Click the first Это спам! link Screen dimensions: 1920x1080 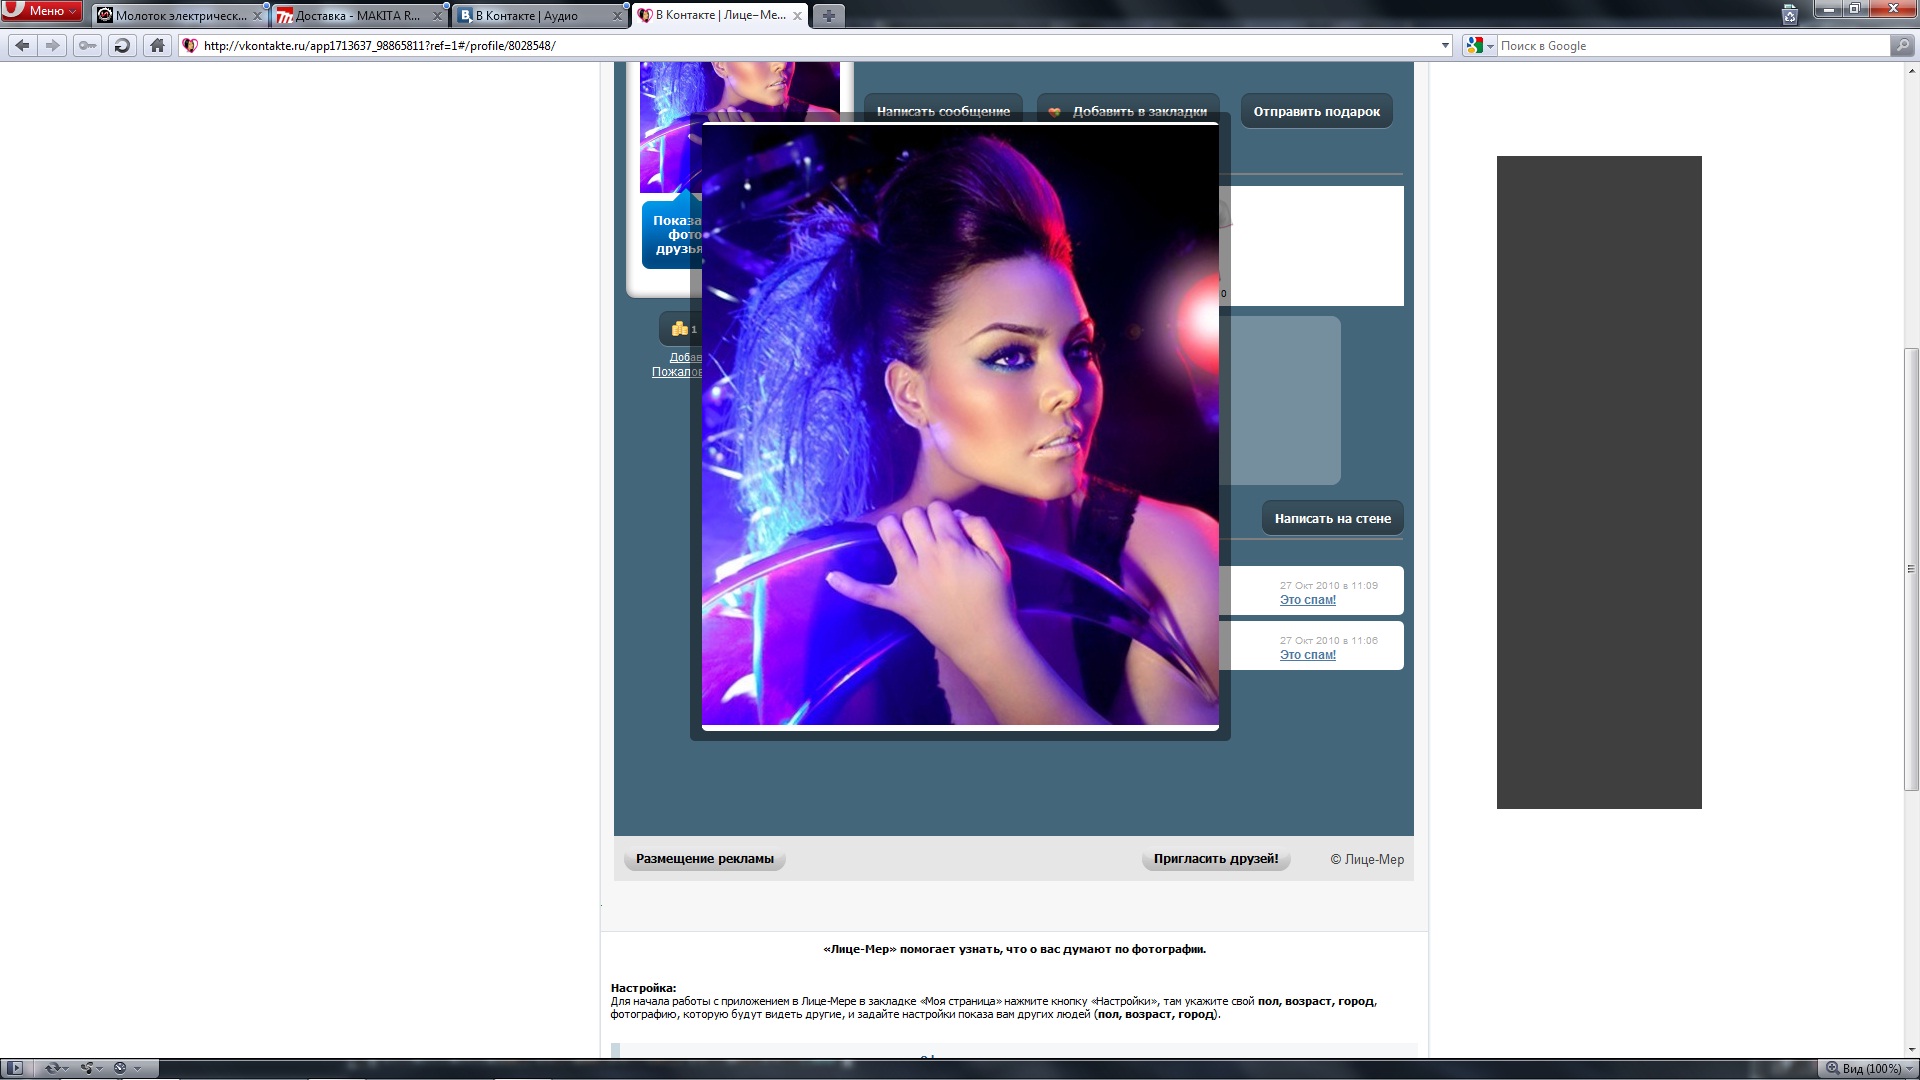tap(1307, 600)
